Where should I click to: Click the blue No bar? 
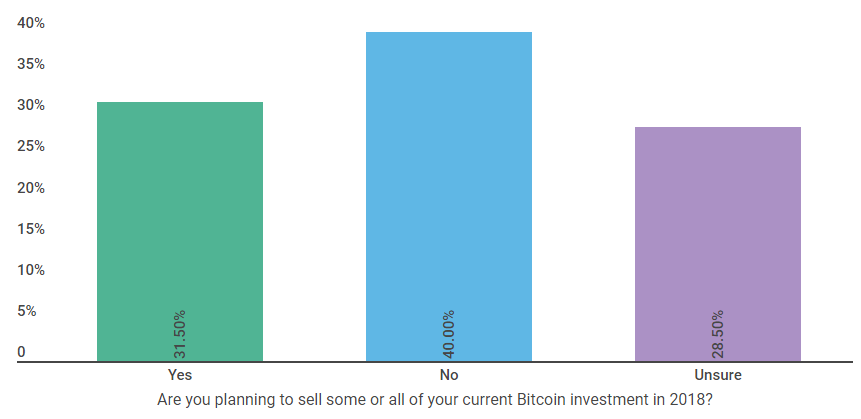click(449, 190)
